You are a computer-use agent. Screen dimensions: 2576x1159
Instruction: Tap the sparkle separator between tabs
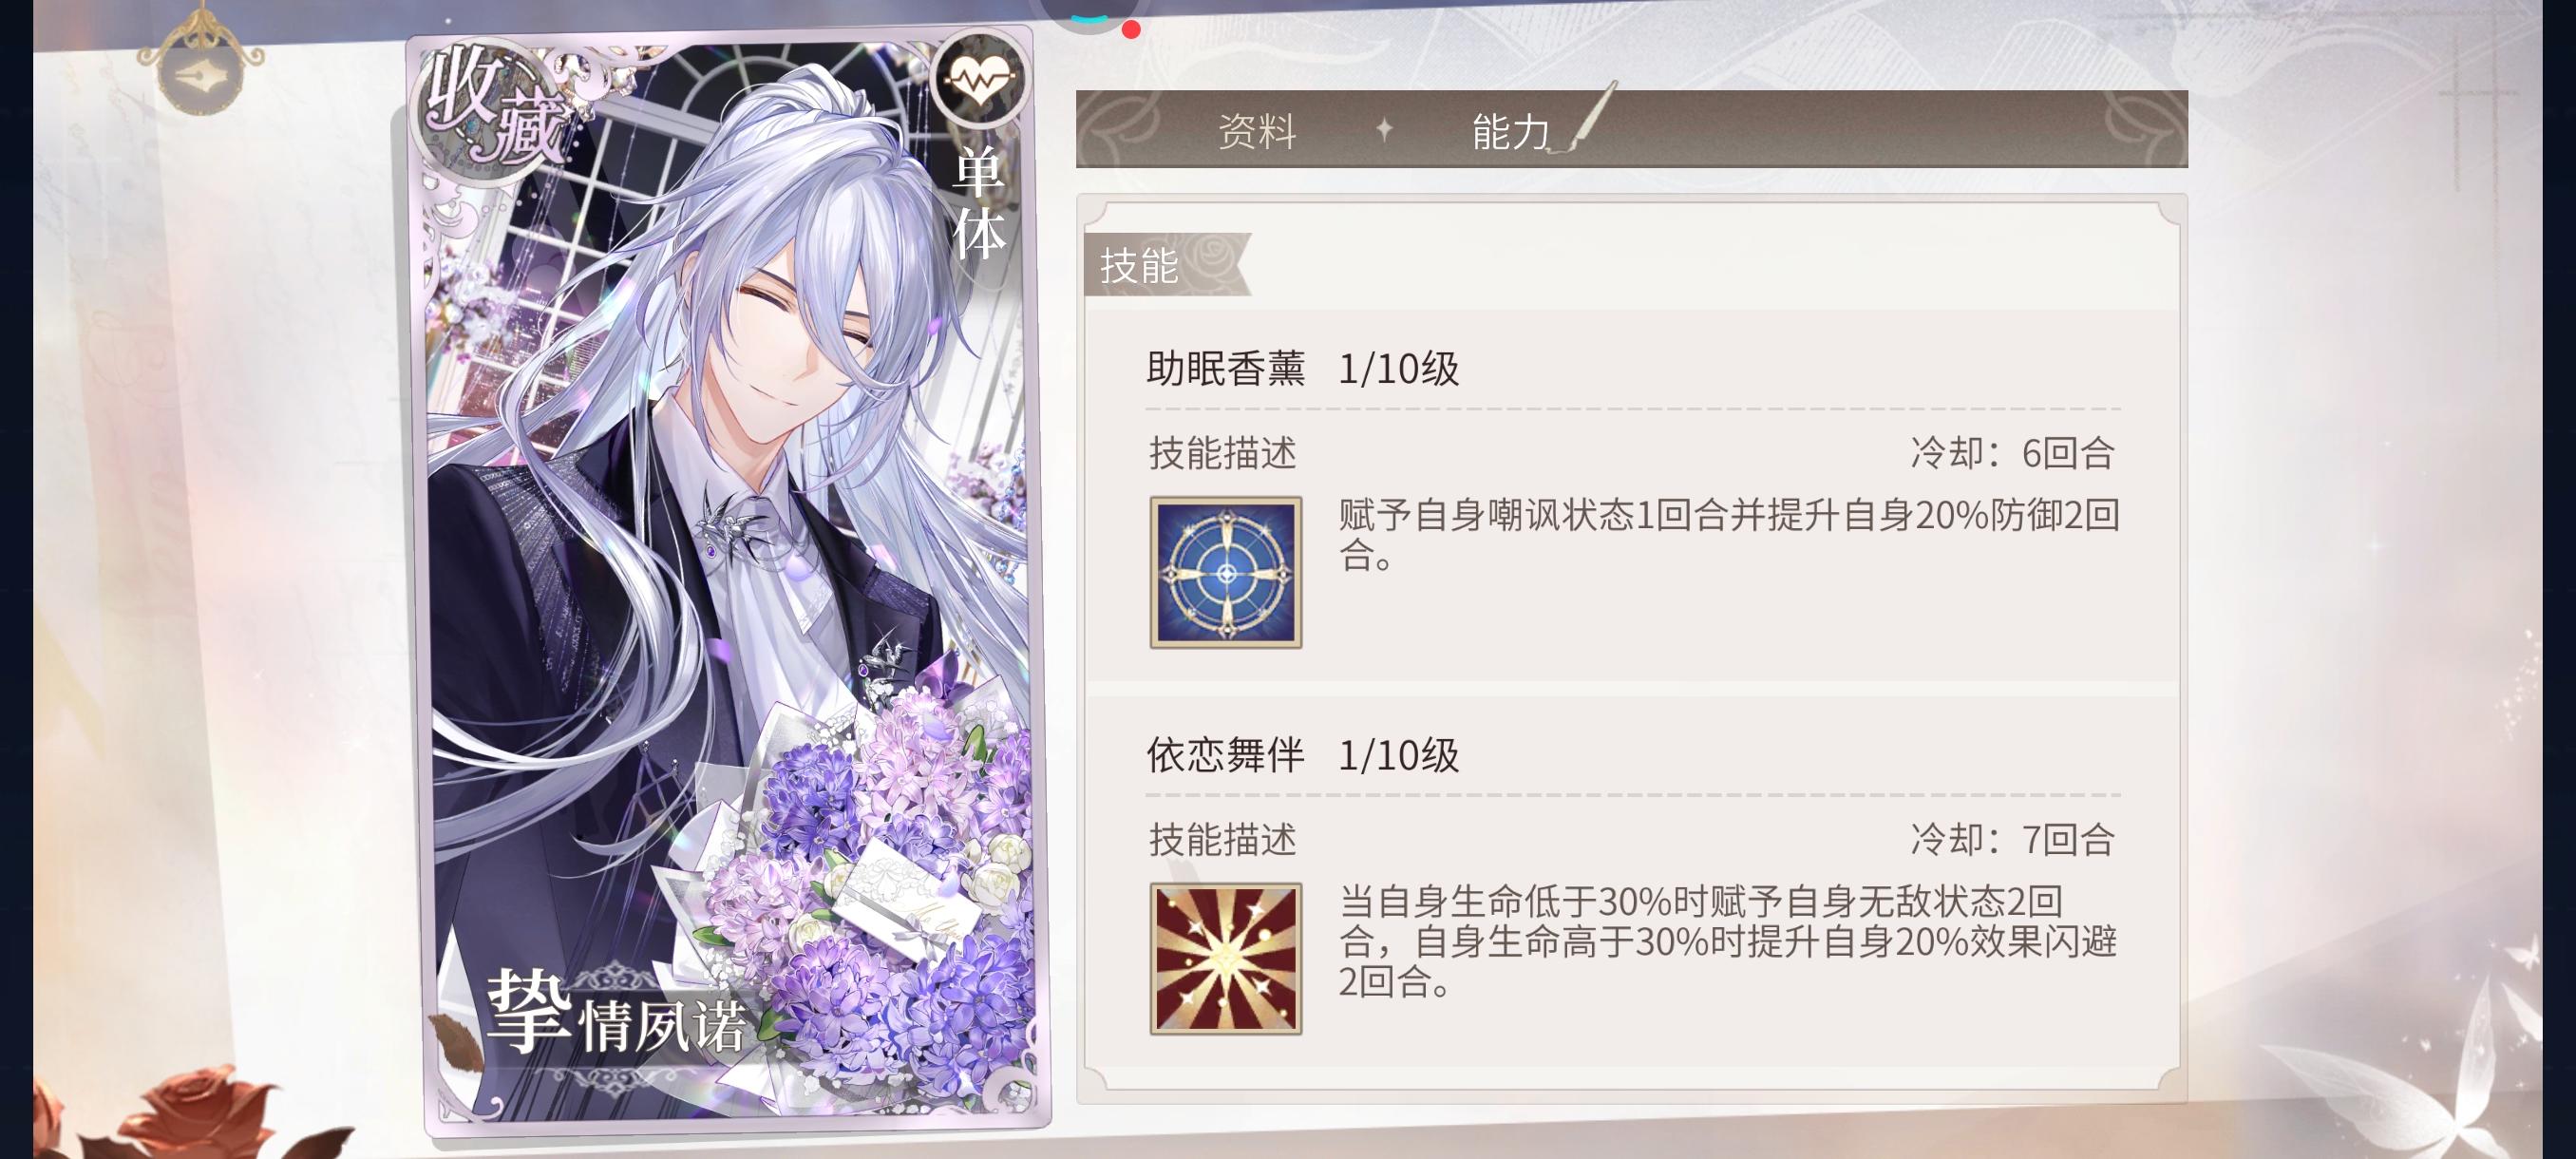click(x=1384, y=129)
